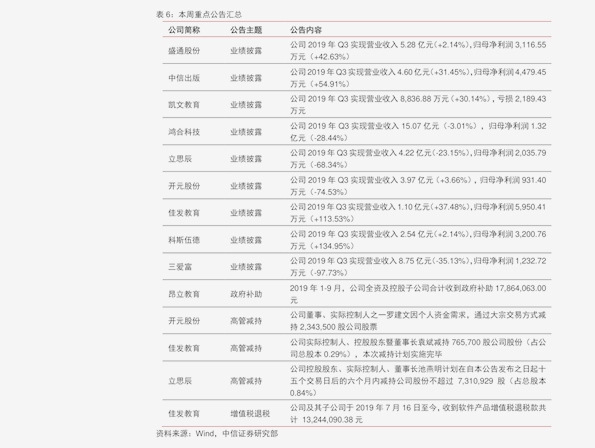The width and height of the screenshot is (595, 448).
Task: Click the table title 表 6：本周重点公告汇总
Action: point(199,14)
